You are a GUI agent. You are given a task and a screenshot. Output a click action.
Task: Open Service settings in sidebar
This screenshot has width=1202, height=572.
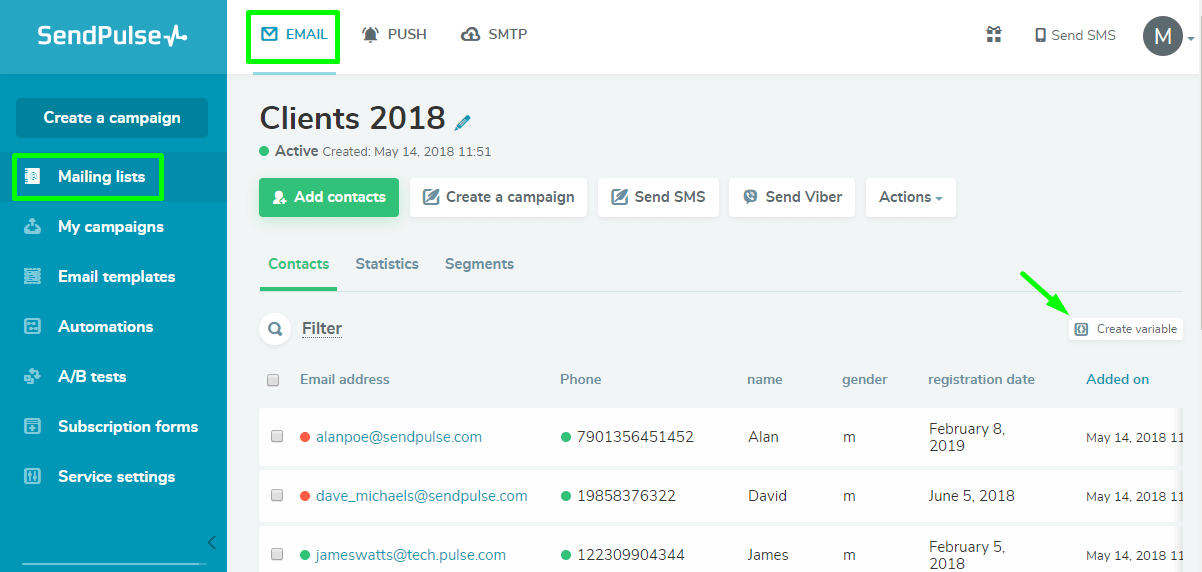pyautogui.click(x=116, y=477)
